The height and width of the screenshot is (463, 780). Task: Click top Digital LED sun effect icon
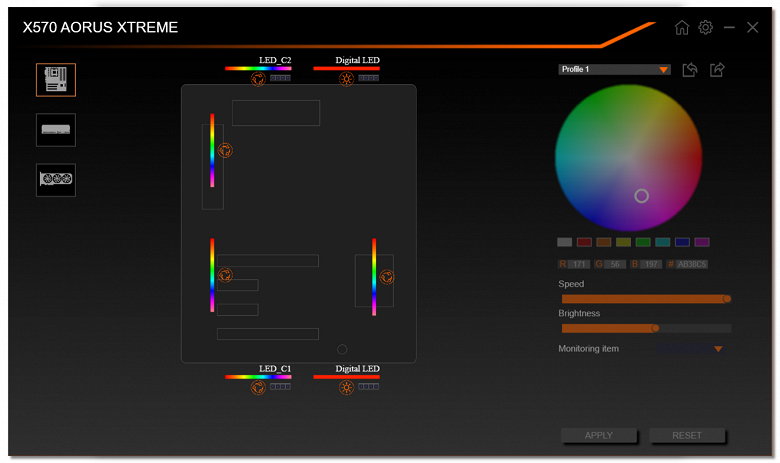pos(346,79)
